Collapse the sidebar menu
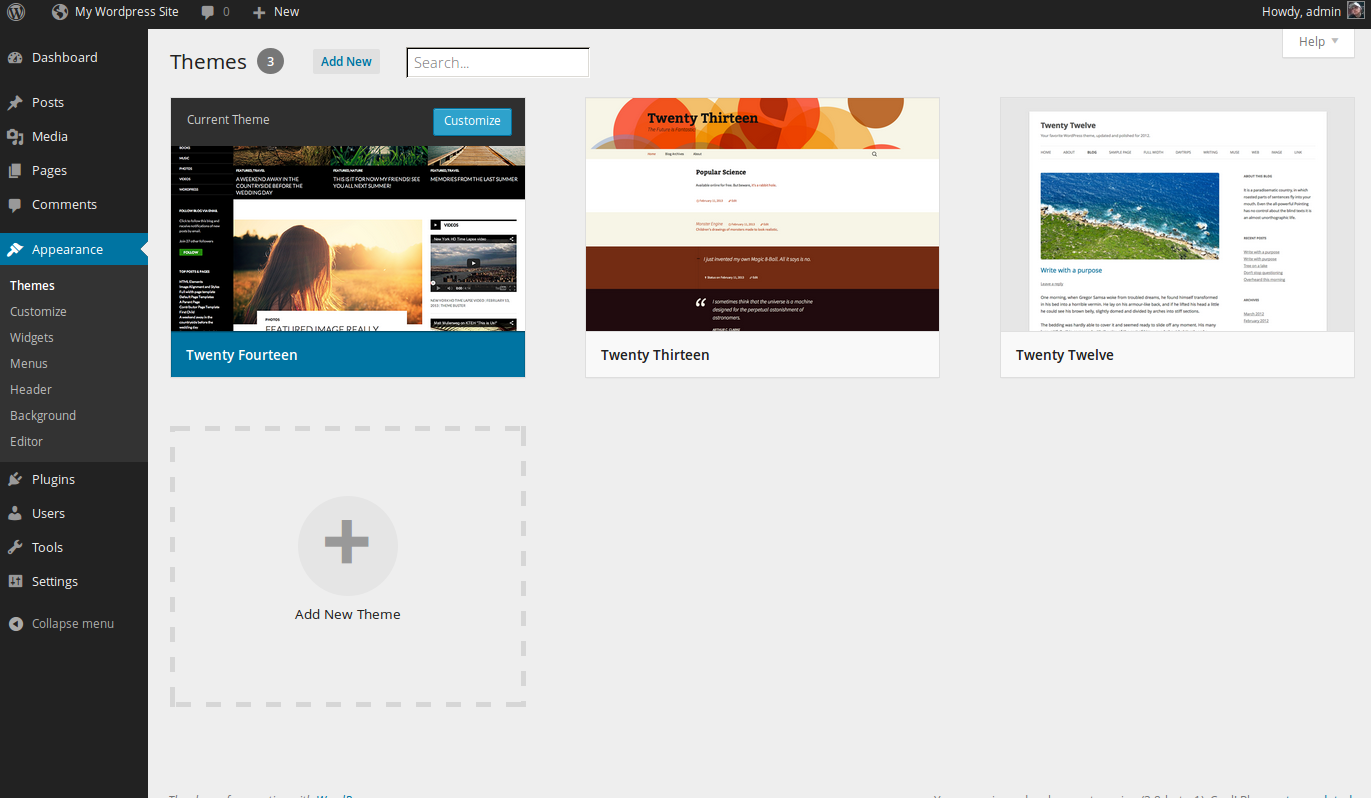Screen dimensions: 1371x798 click(x=62, y=624)
